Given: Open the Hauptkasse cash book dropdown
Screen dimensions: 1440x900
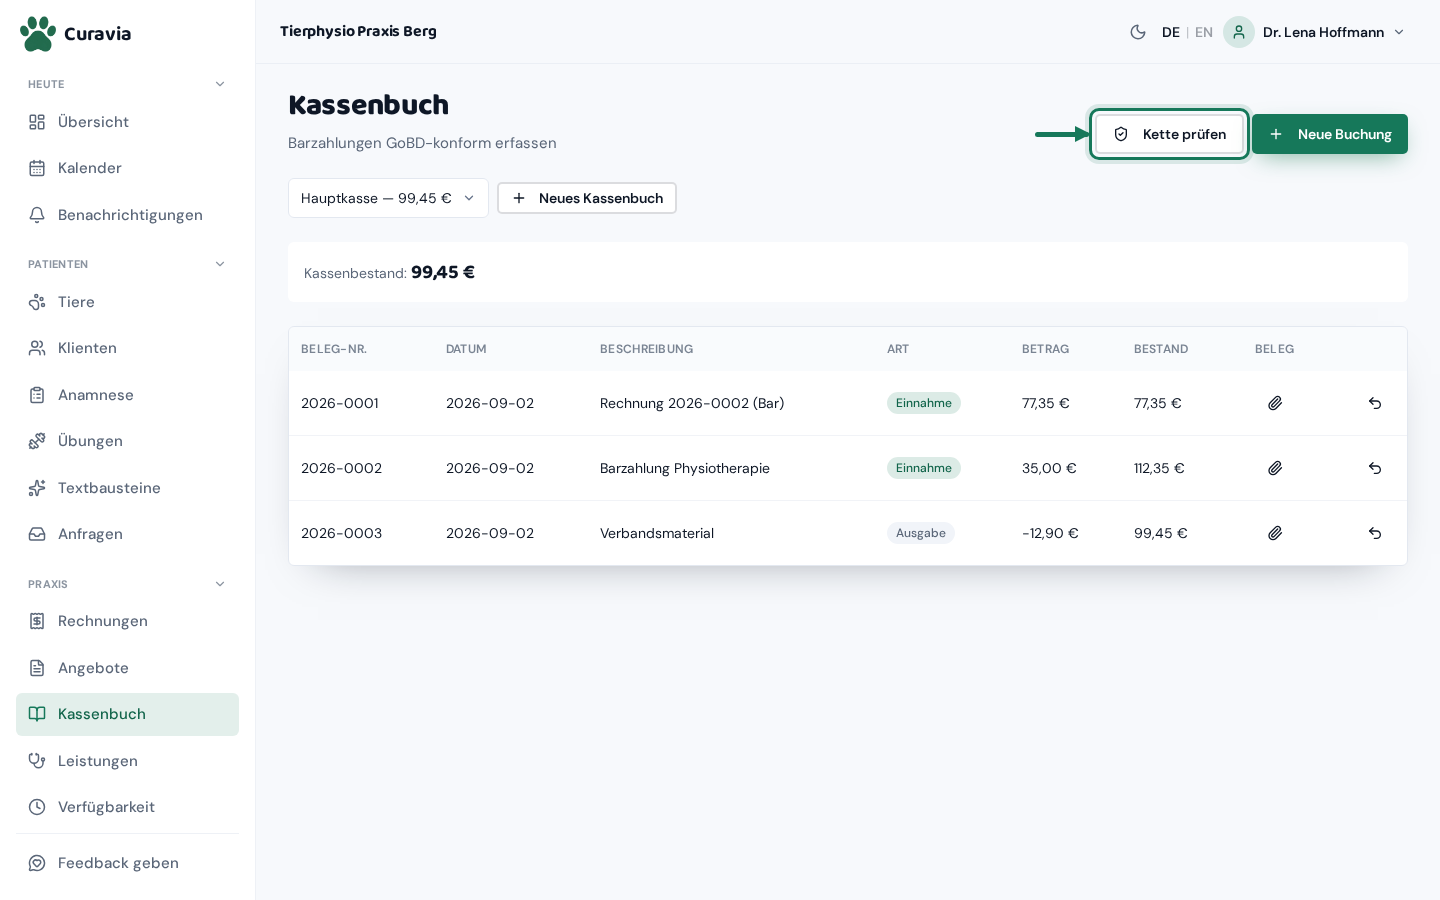Looking at the screenshot, I should coord(388,198).
